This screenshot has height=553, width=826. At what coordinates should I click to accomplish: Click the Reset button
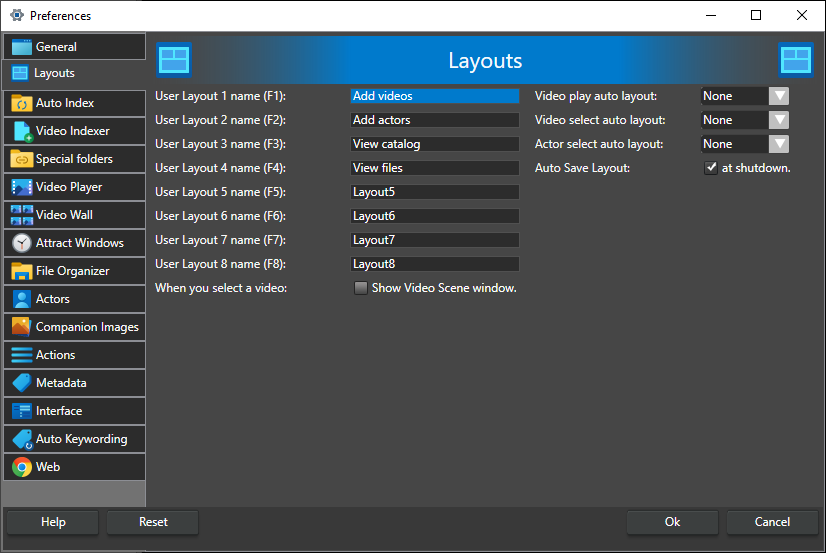[x=153, y=522]
